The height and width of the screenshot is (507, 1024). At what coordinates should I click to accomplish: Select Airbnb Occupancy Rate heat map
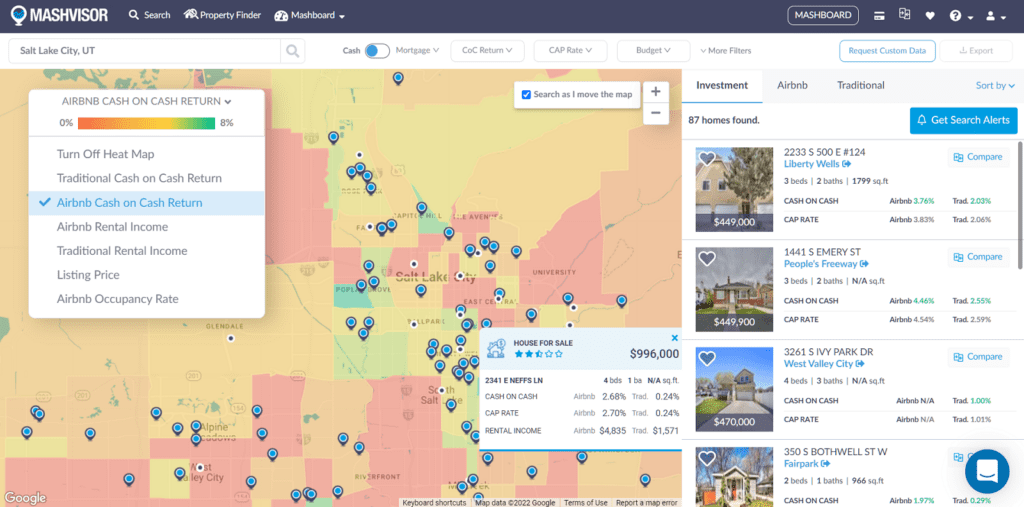pyautogui.click(x=146, y=299)
